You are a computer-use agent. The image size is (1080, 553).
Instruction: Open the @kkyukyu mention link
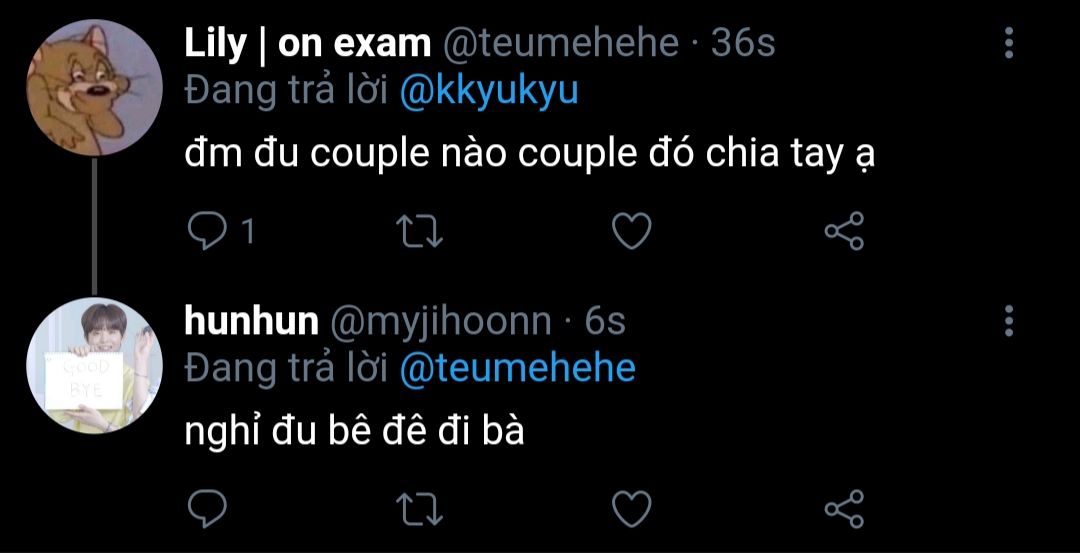pos(489,92)
